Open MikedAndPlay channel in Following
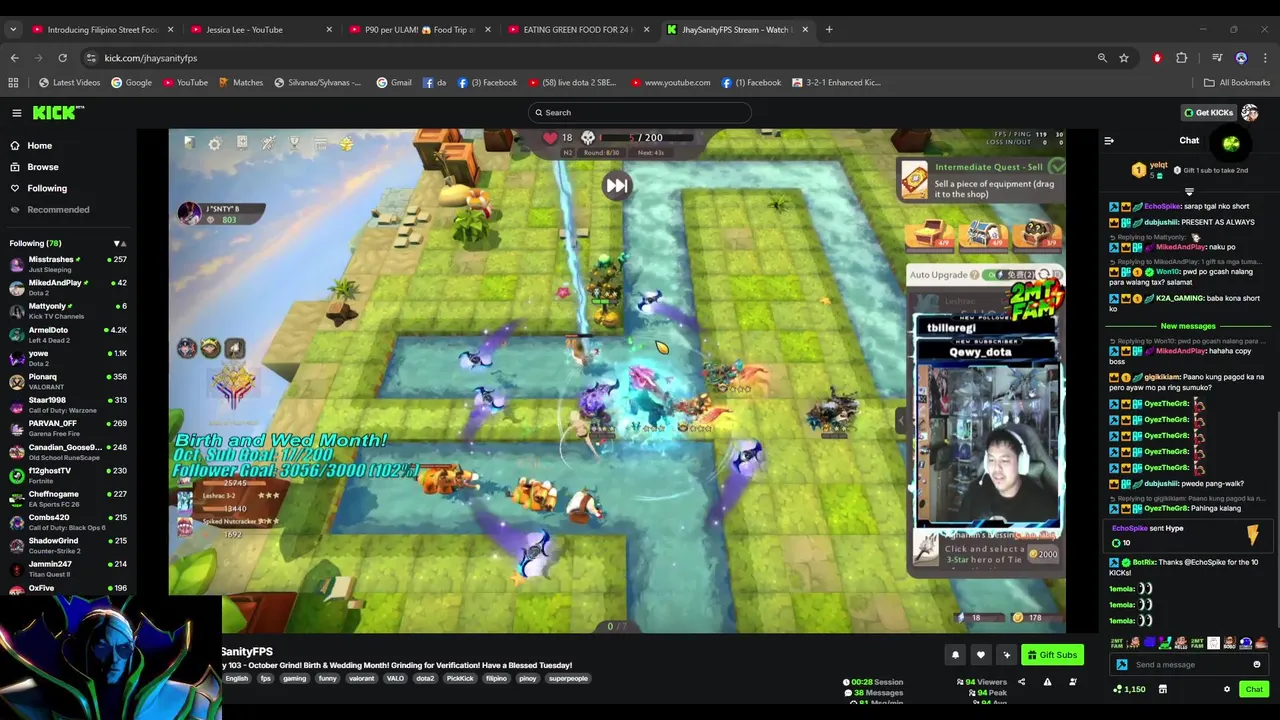This screenshot has height=720, width=1280. coord(68,287)
